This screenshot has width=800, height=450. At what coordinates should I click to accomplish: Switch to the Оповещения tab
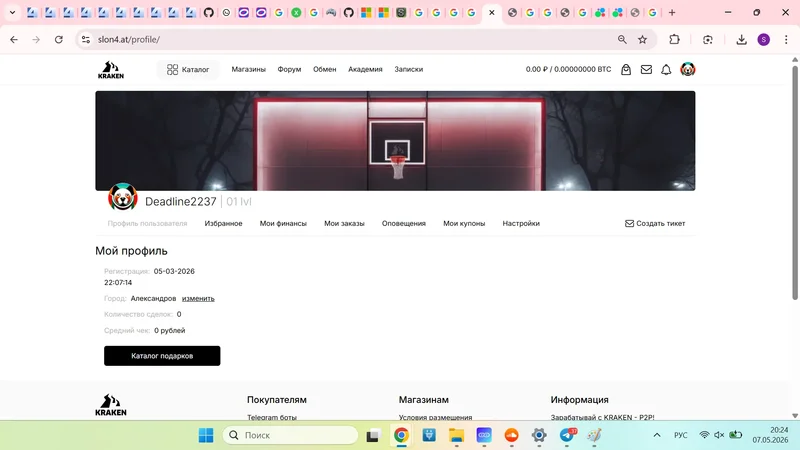click(404, 223)
